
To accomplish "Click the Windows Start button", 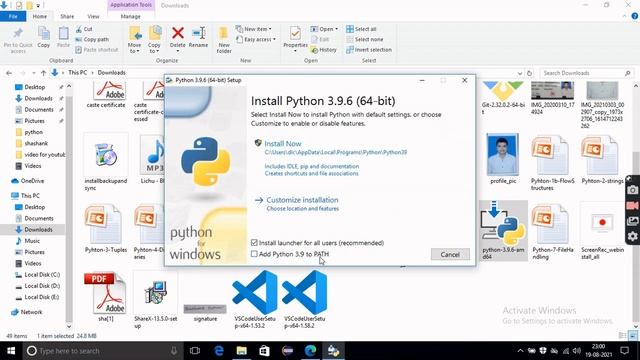I will coord(11,351).
